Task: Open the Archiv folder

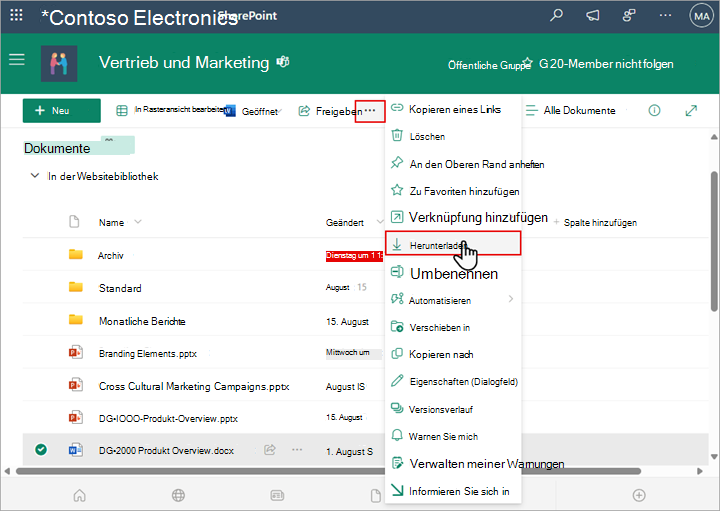Action: [x=111, y=256]
